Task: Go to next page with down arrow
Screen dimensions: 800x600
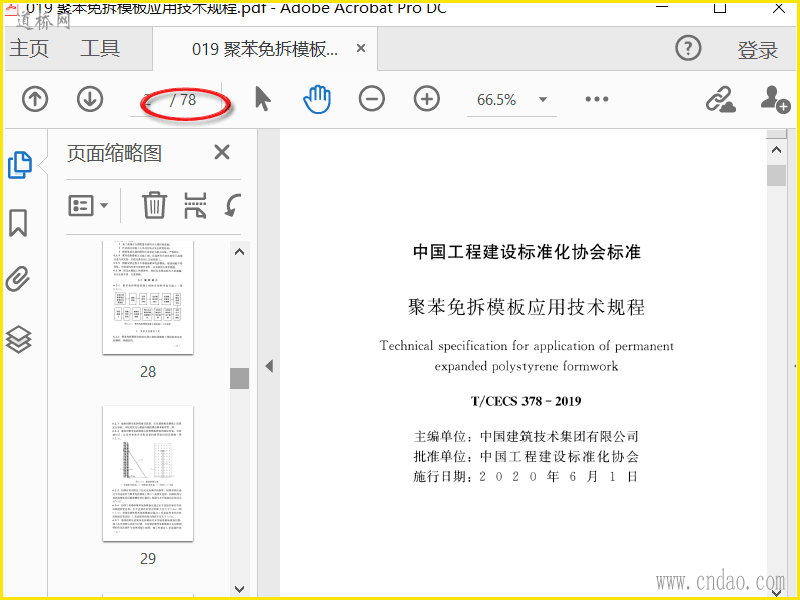Action: coord(90,99)
